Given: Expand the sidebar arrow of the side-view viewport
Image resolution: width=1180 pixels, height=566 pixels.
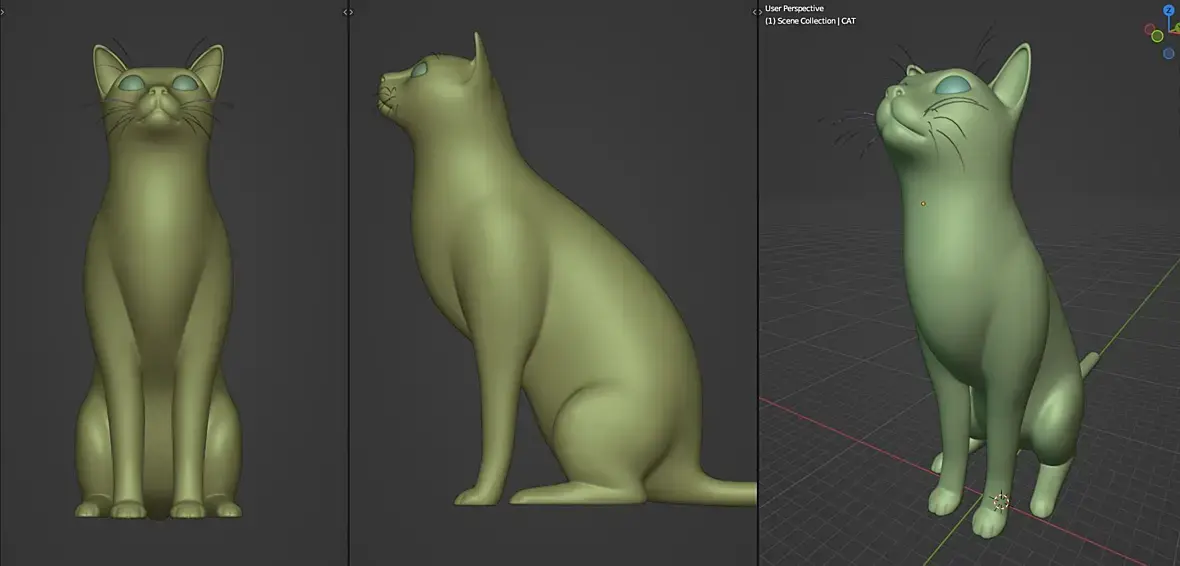Looking at the screenshot, I should pyautogui.click(x=755, y=12).
